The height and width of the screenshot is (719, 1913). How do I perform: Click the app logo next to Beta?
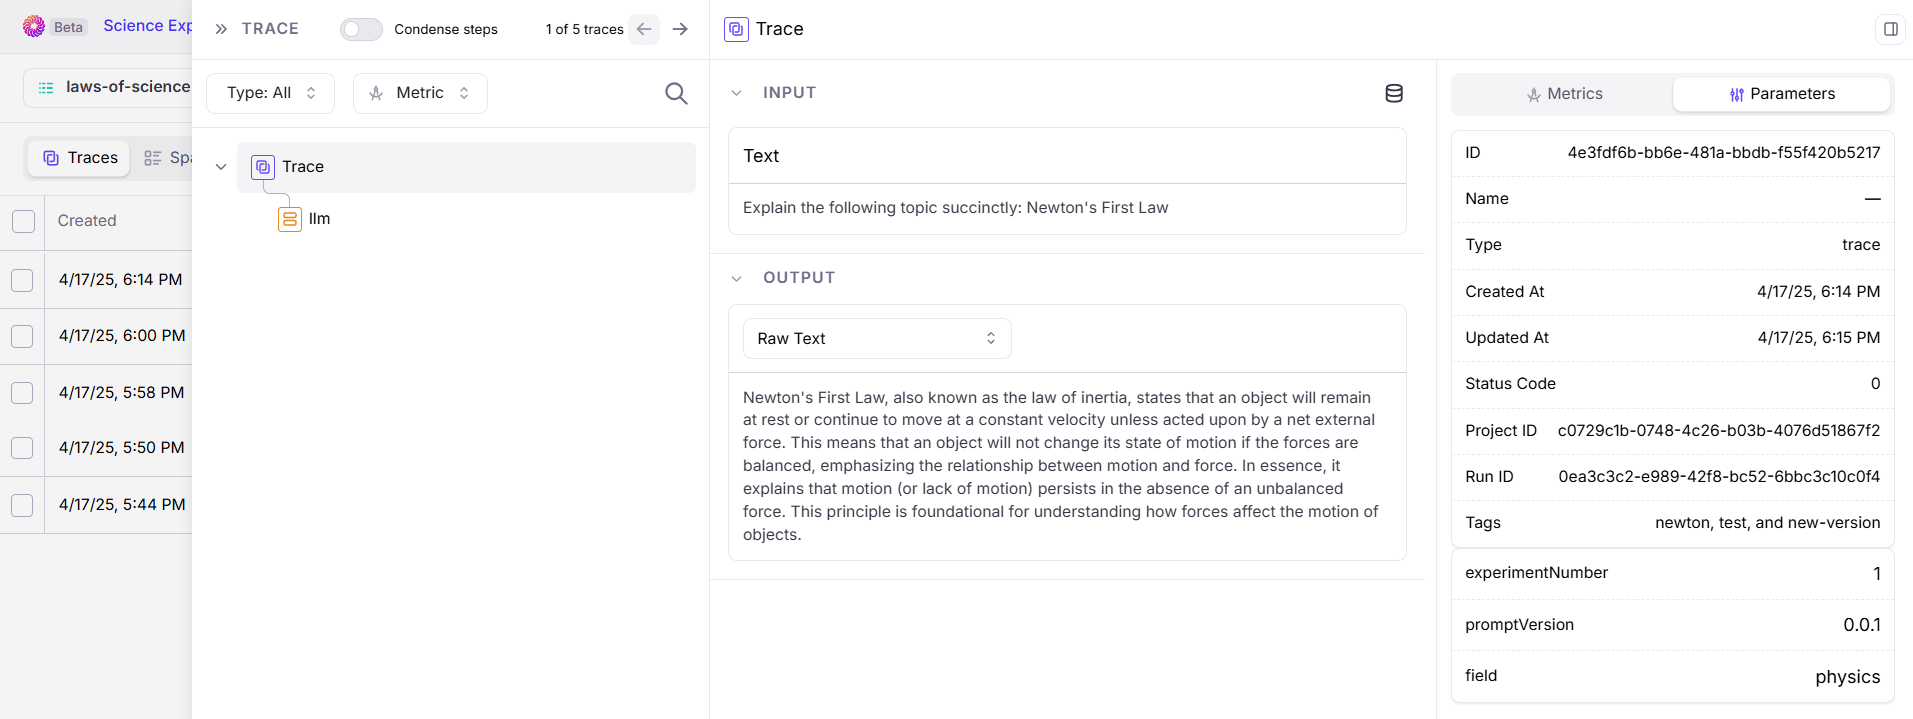coord(34,26)
